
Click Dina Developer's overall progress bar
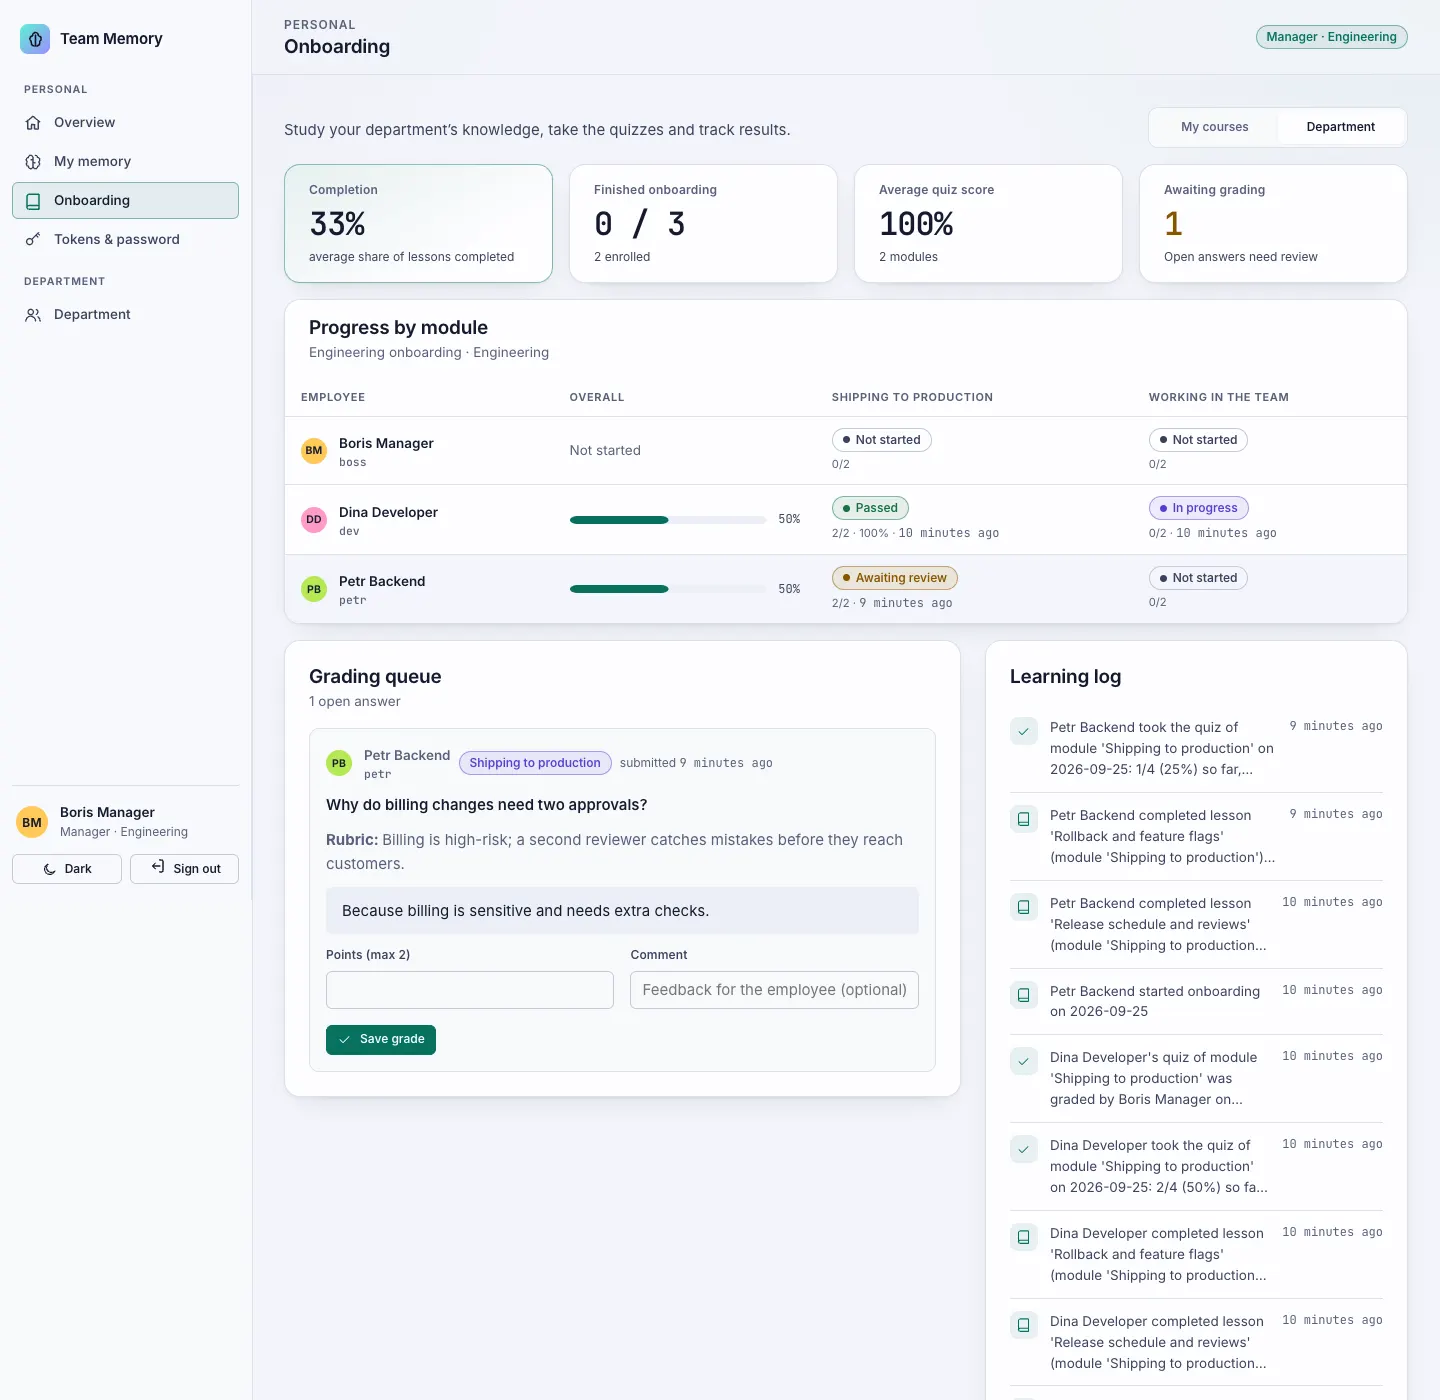[x=668, y=520]
